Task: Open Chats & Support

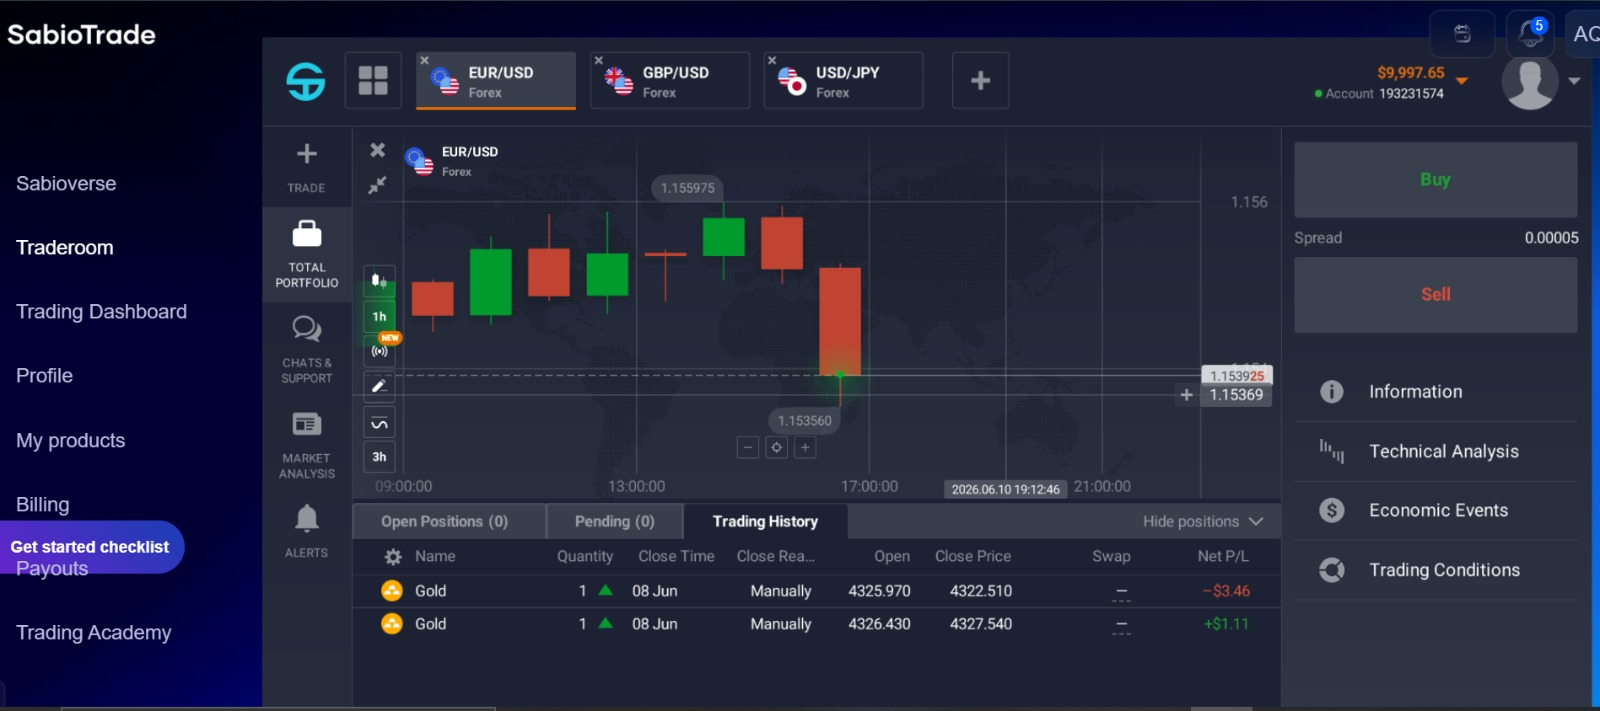Action: point(307,349)
